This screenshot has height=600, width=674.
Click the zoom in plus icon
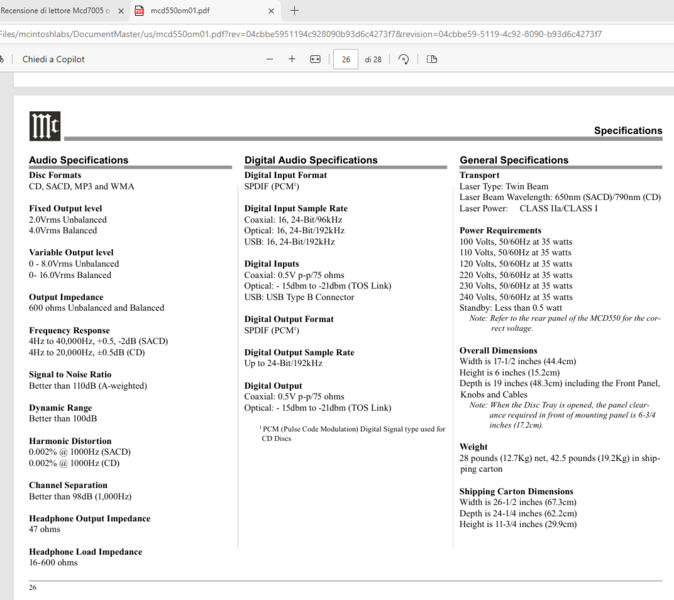292,59
